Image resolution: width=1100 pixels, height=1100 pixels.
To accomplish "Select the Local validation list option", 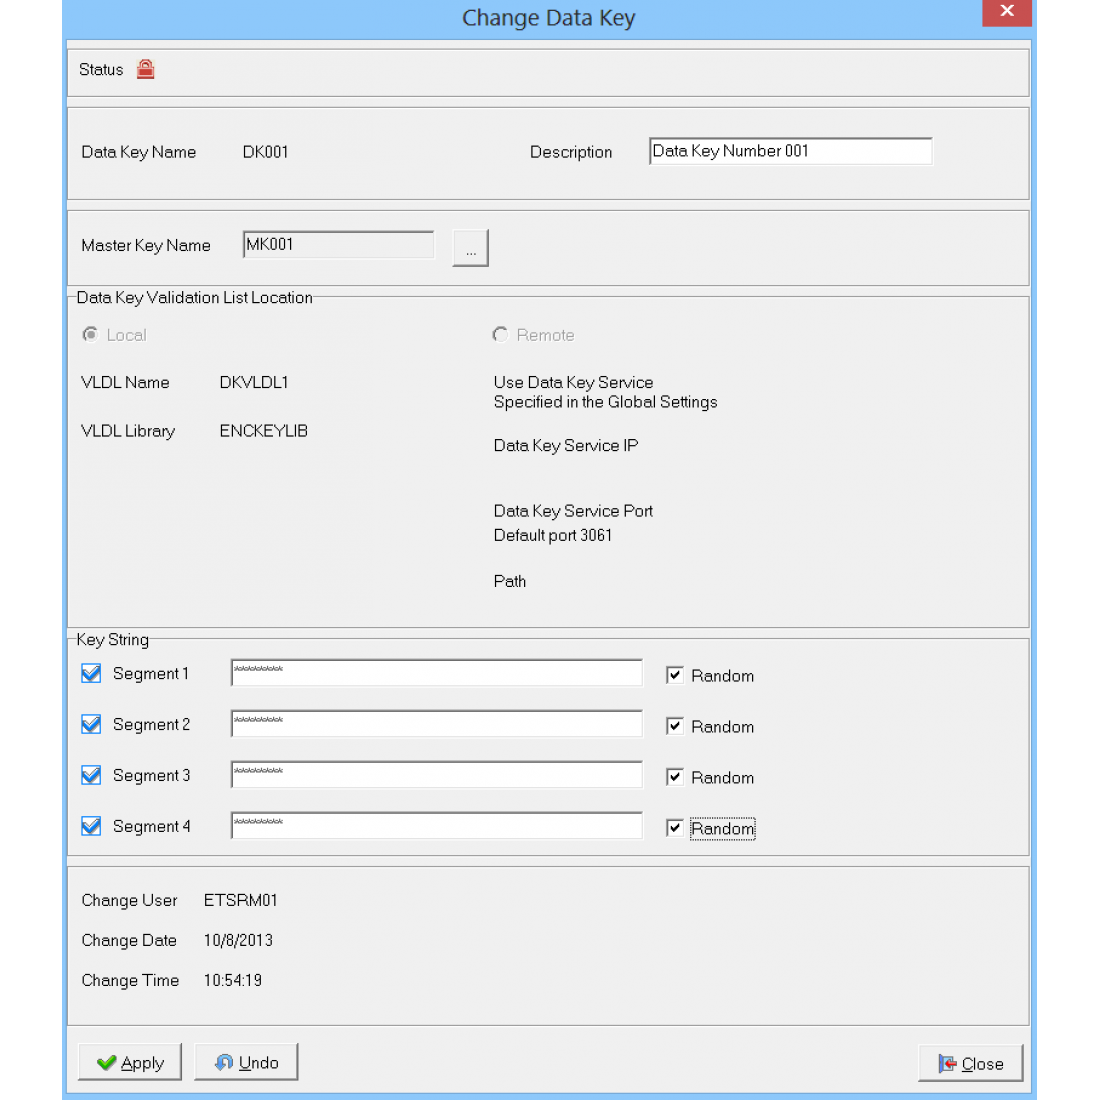I will pyautogui.click(x=90, y=334).
